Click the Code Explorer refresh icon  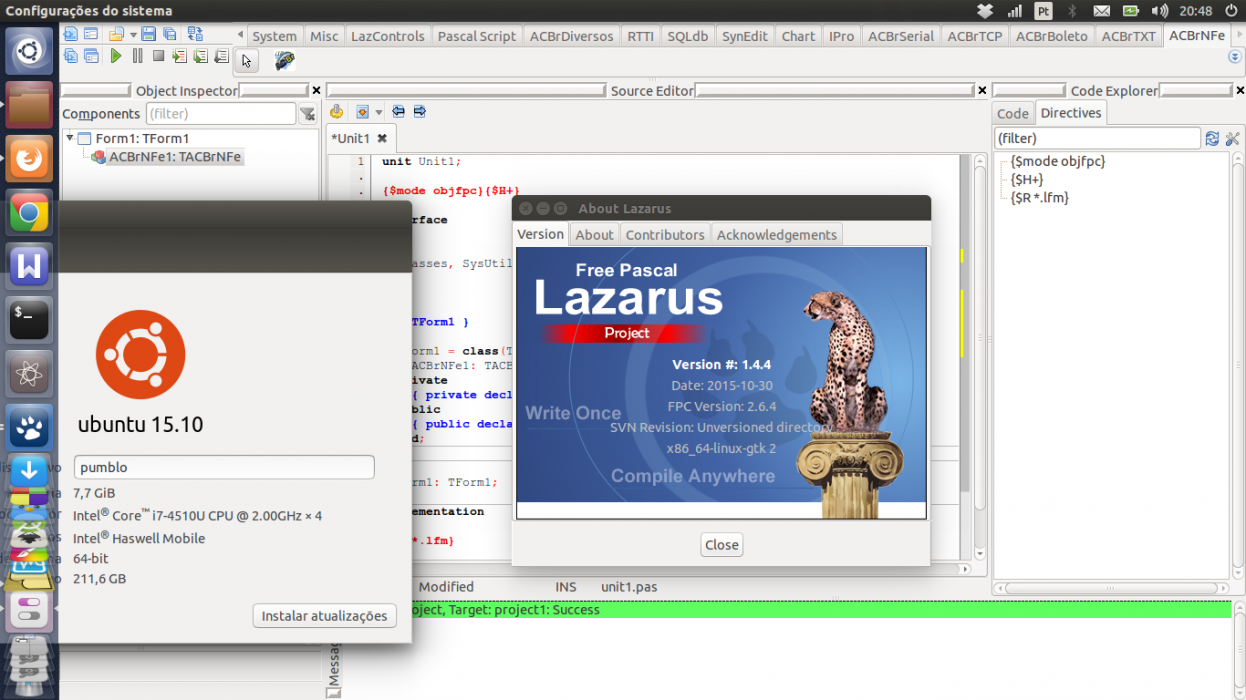coord(1212,138)
